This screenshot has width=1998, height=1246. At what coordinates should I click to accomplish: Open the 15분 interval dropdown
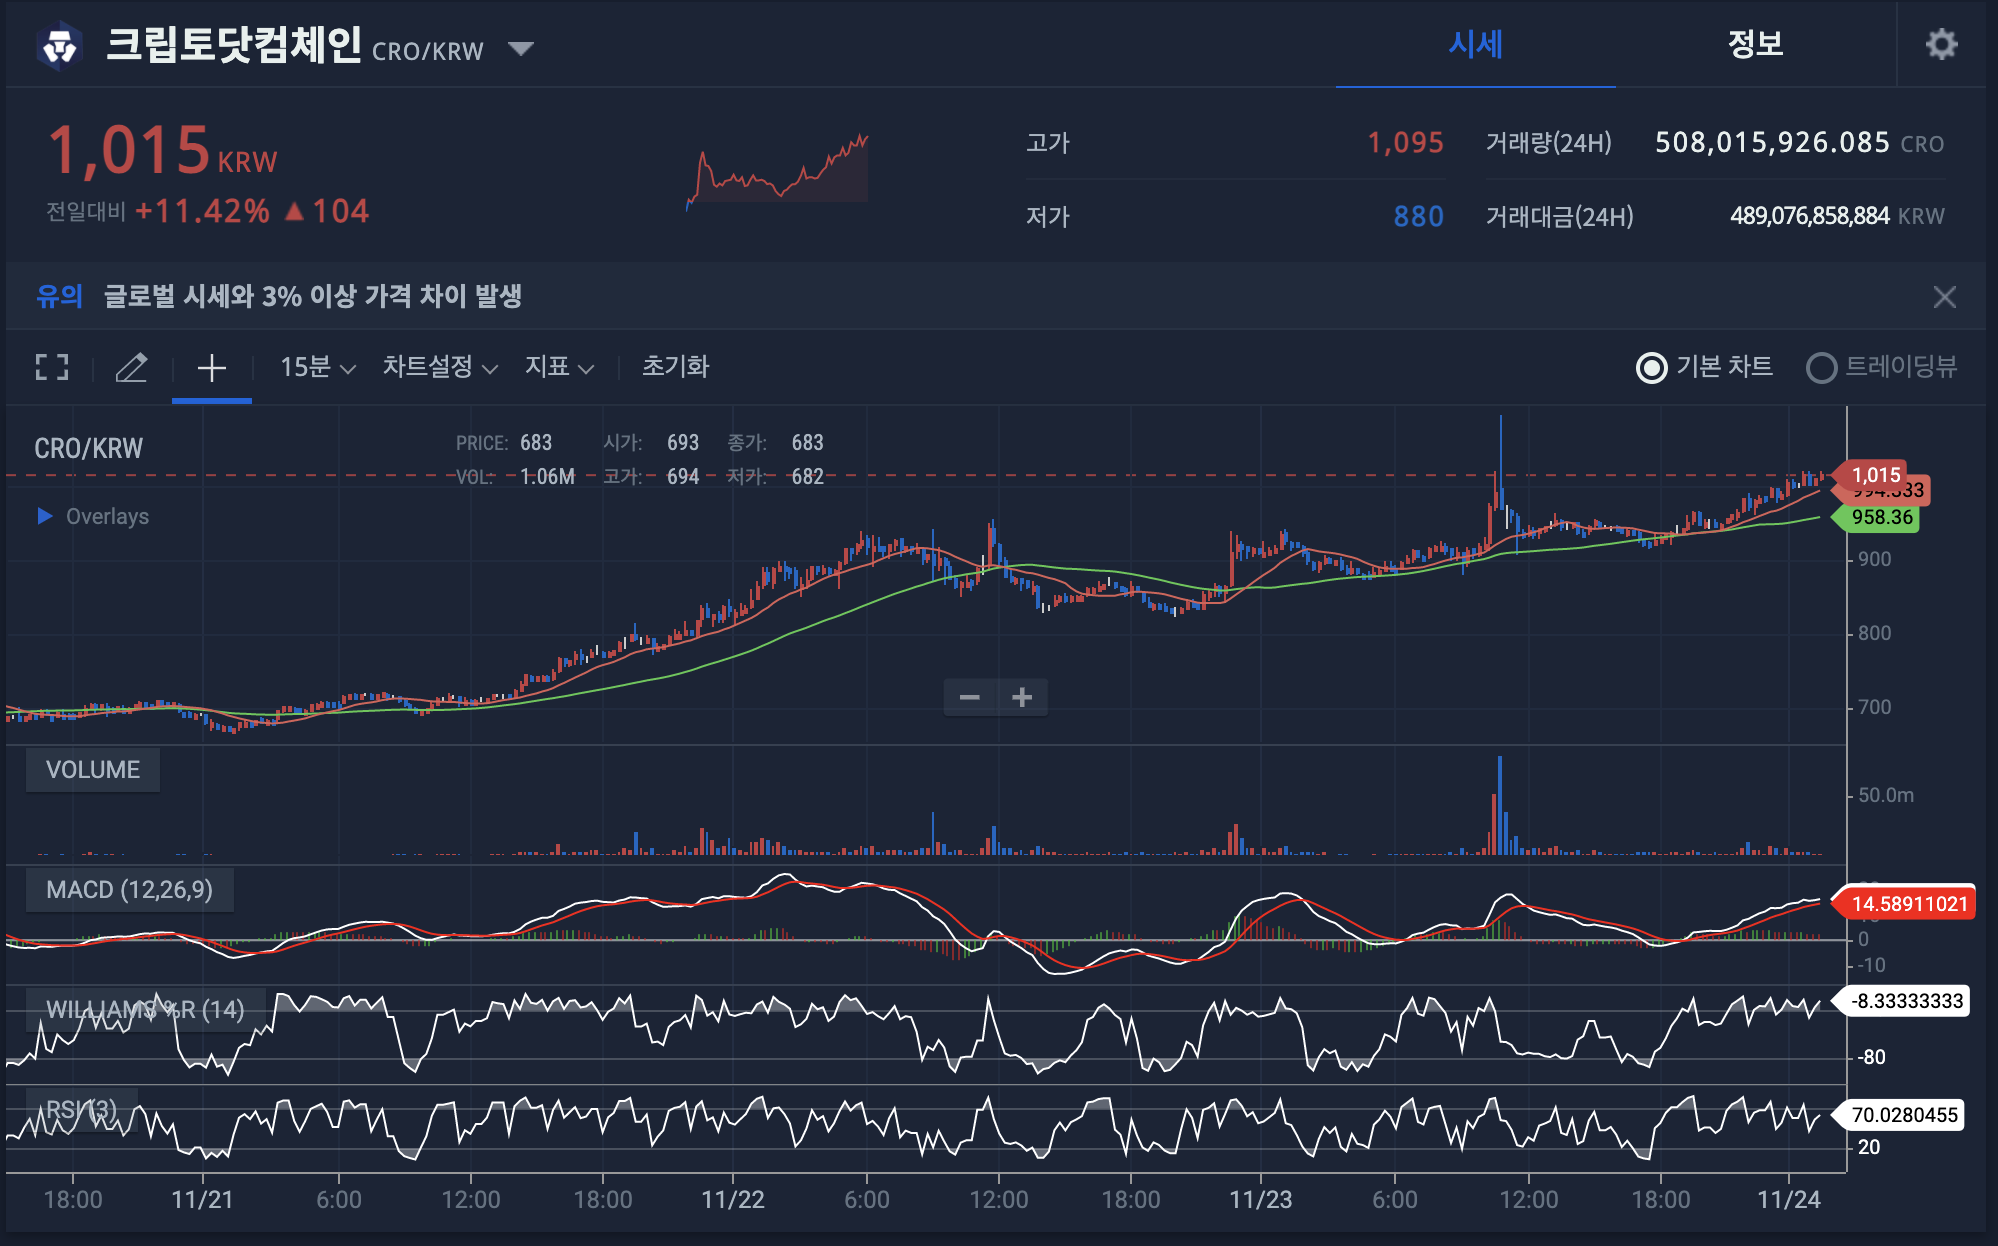(x=317, y=367)
